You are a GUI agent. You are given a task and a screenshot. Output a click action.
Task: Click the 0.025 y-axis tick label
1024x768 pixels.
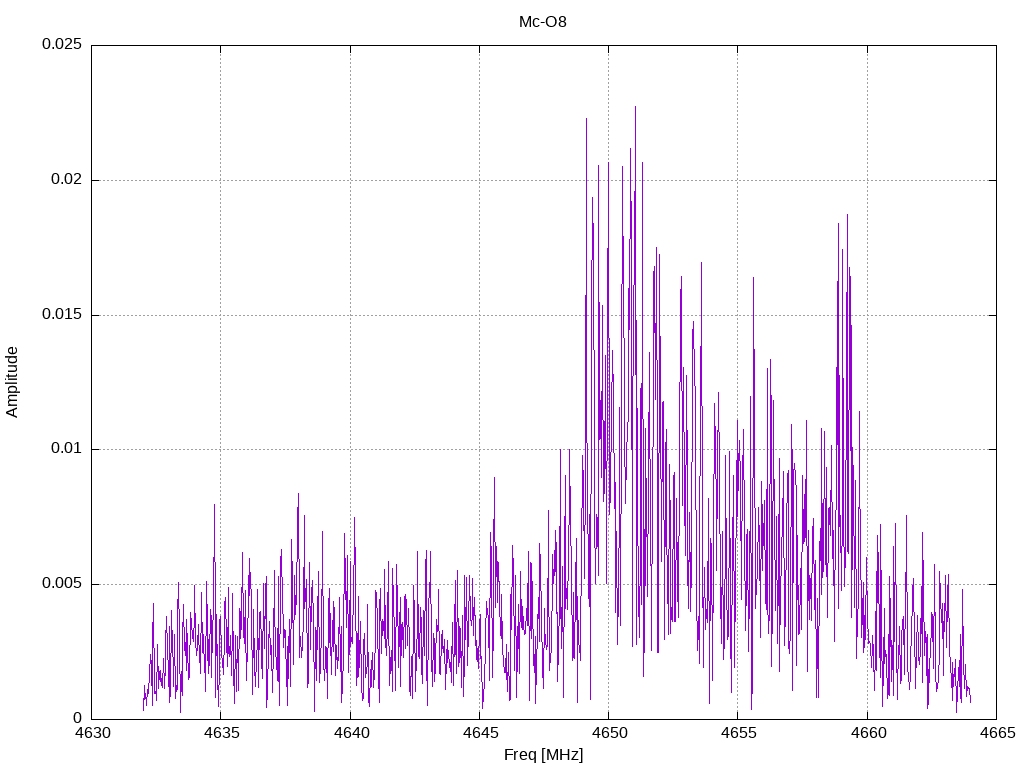coord(62,44)
